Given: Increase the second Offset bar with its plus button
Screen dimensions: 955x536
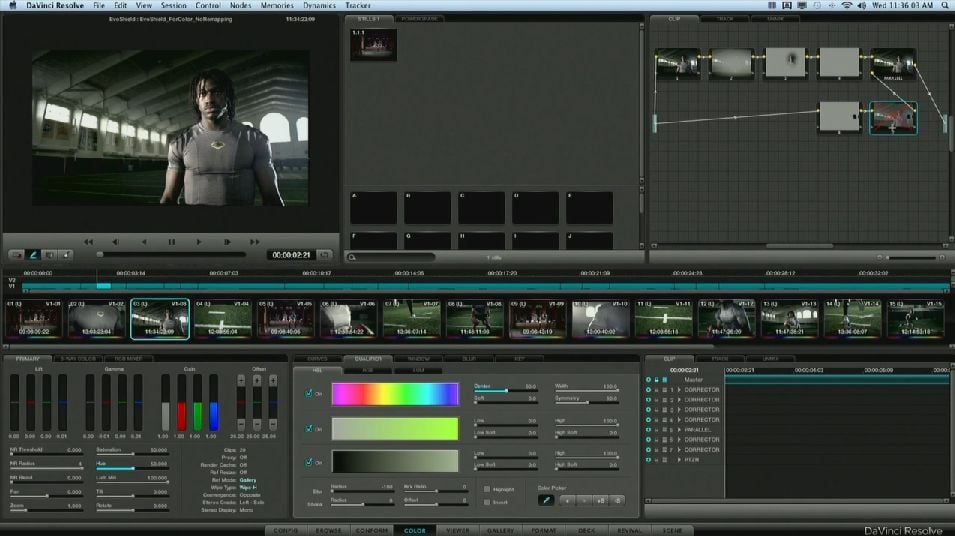Looking at the screenshot, I should click(257, 380).
